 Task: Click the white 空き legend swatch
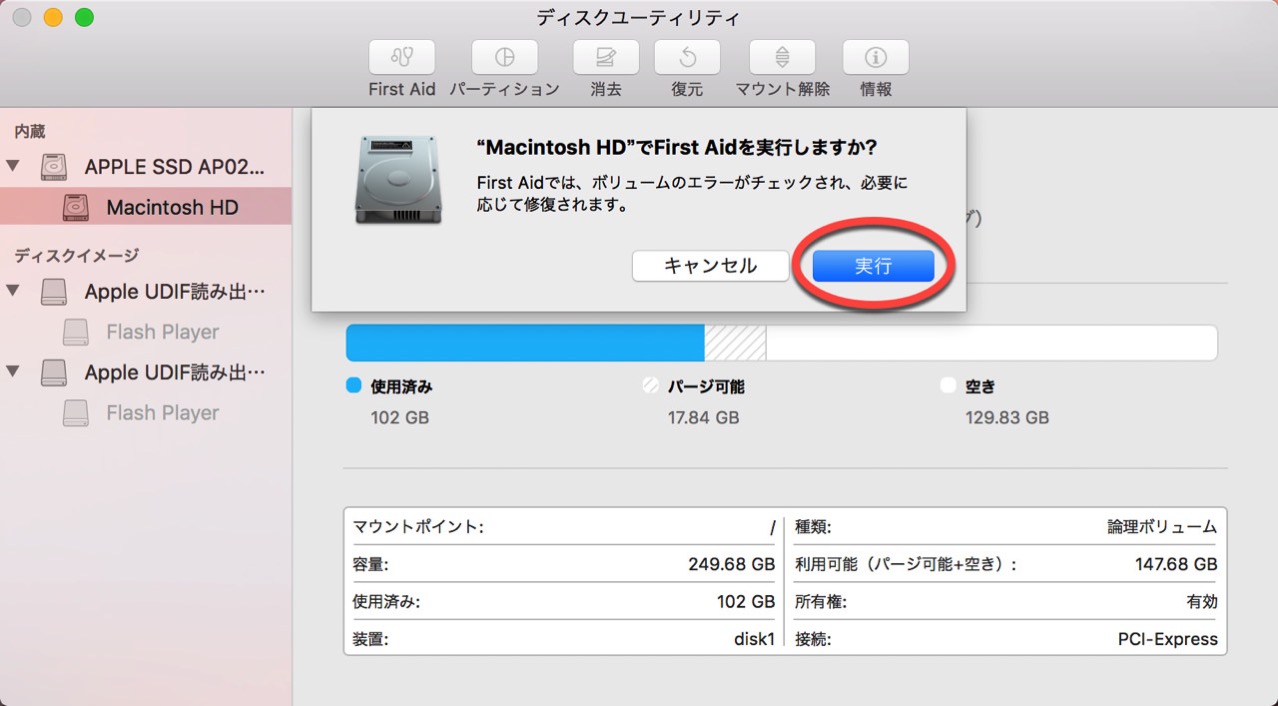point(948,385)
